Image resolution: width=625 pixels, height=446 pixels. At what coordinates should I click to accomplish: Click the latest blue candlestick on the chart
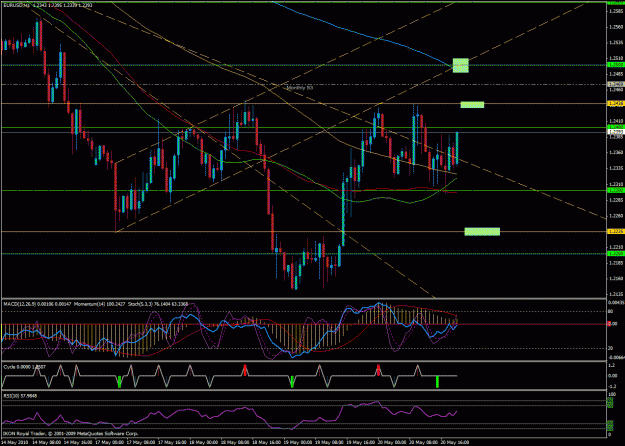coord(457,147)
